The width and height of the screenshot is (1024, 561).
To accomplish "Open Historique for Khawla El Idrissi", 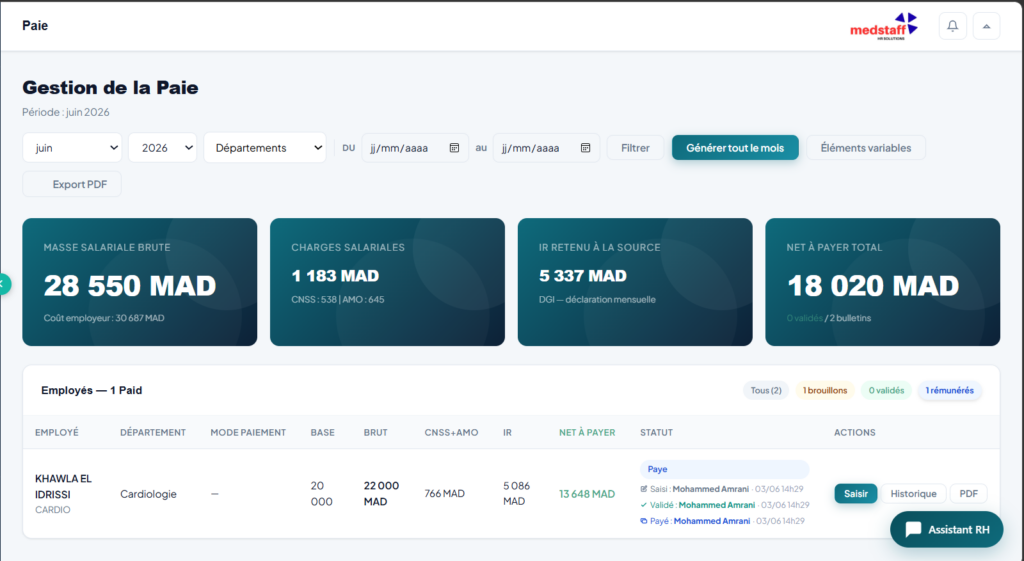I will (x=913, y=494).
